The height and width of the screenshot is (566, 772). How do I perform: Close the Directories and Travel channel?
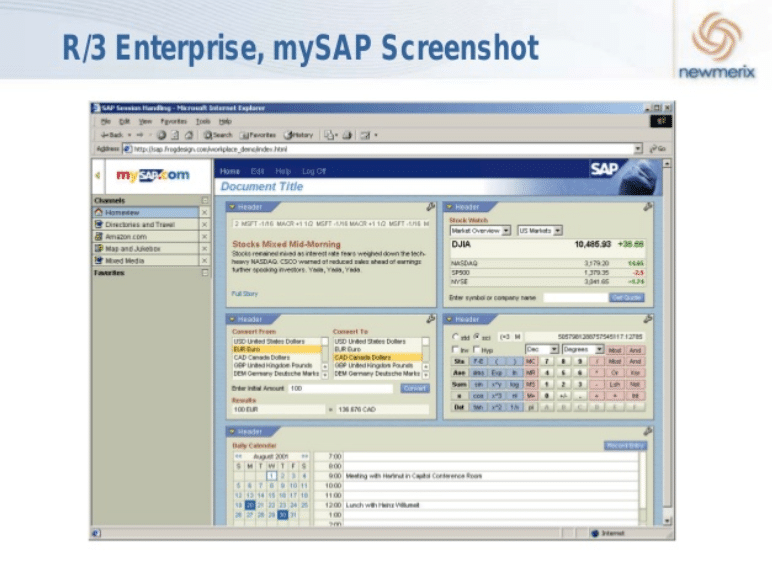point(204,224)
